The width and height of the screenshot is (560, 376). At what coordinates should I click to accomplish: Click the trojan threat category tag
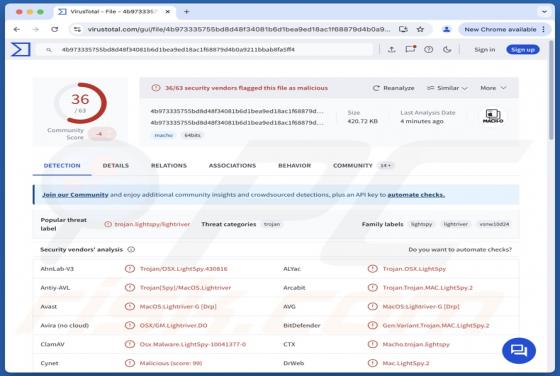tap(272, 224)
